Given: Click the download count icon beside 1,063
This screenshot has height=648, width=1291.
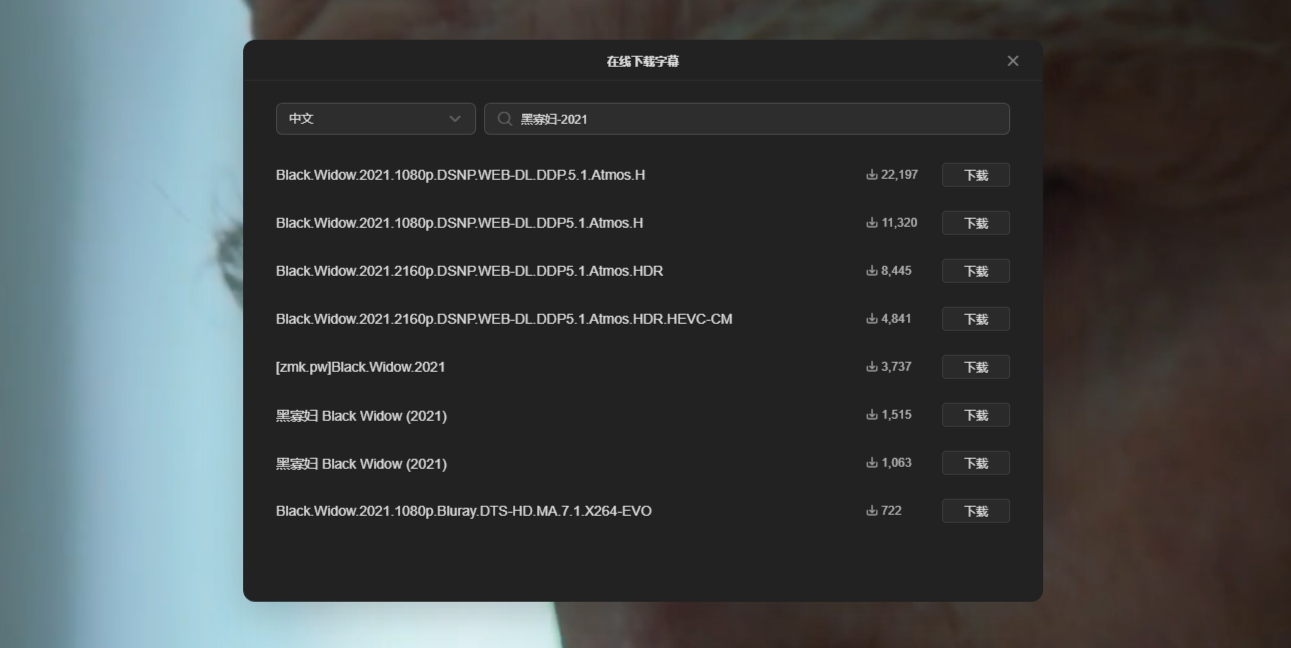Looking at the screenshot, I should tap(872, 463).
